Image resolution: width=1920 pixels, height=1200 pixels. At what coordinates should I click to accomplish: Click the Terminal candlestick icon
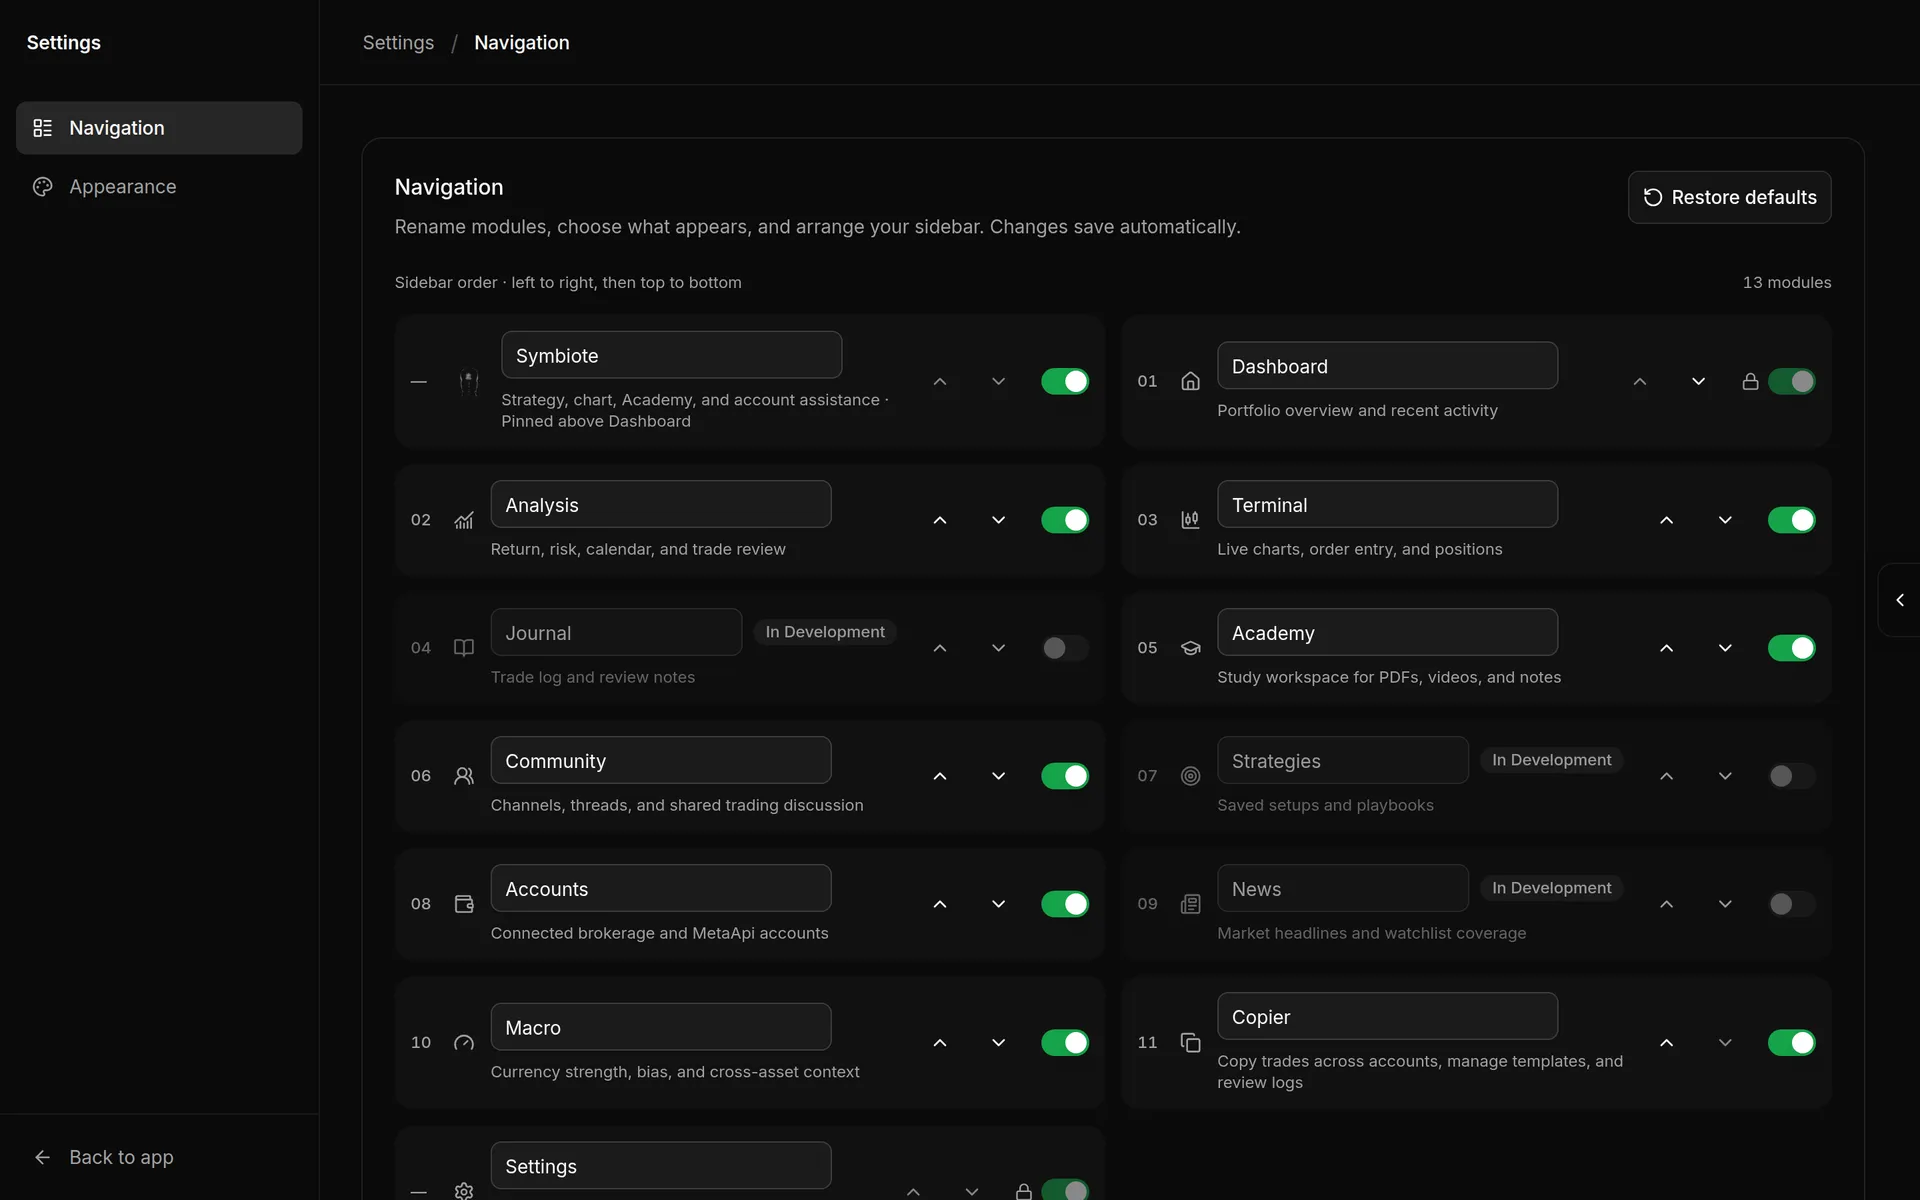(1190, 520)
